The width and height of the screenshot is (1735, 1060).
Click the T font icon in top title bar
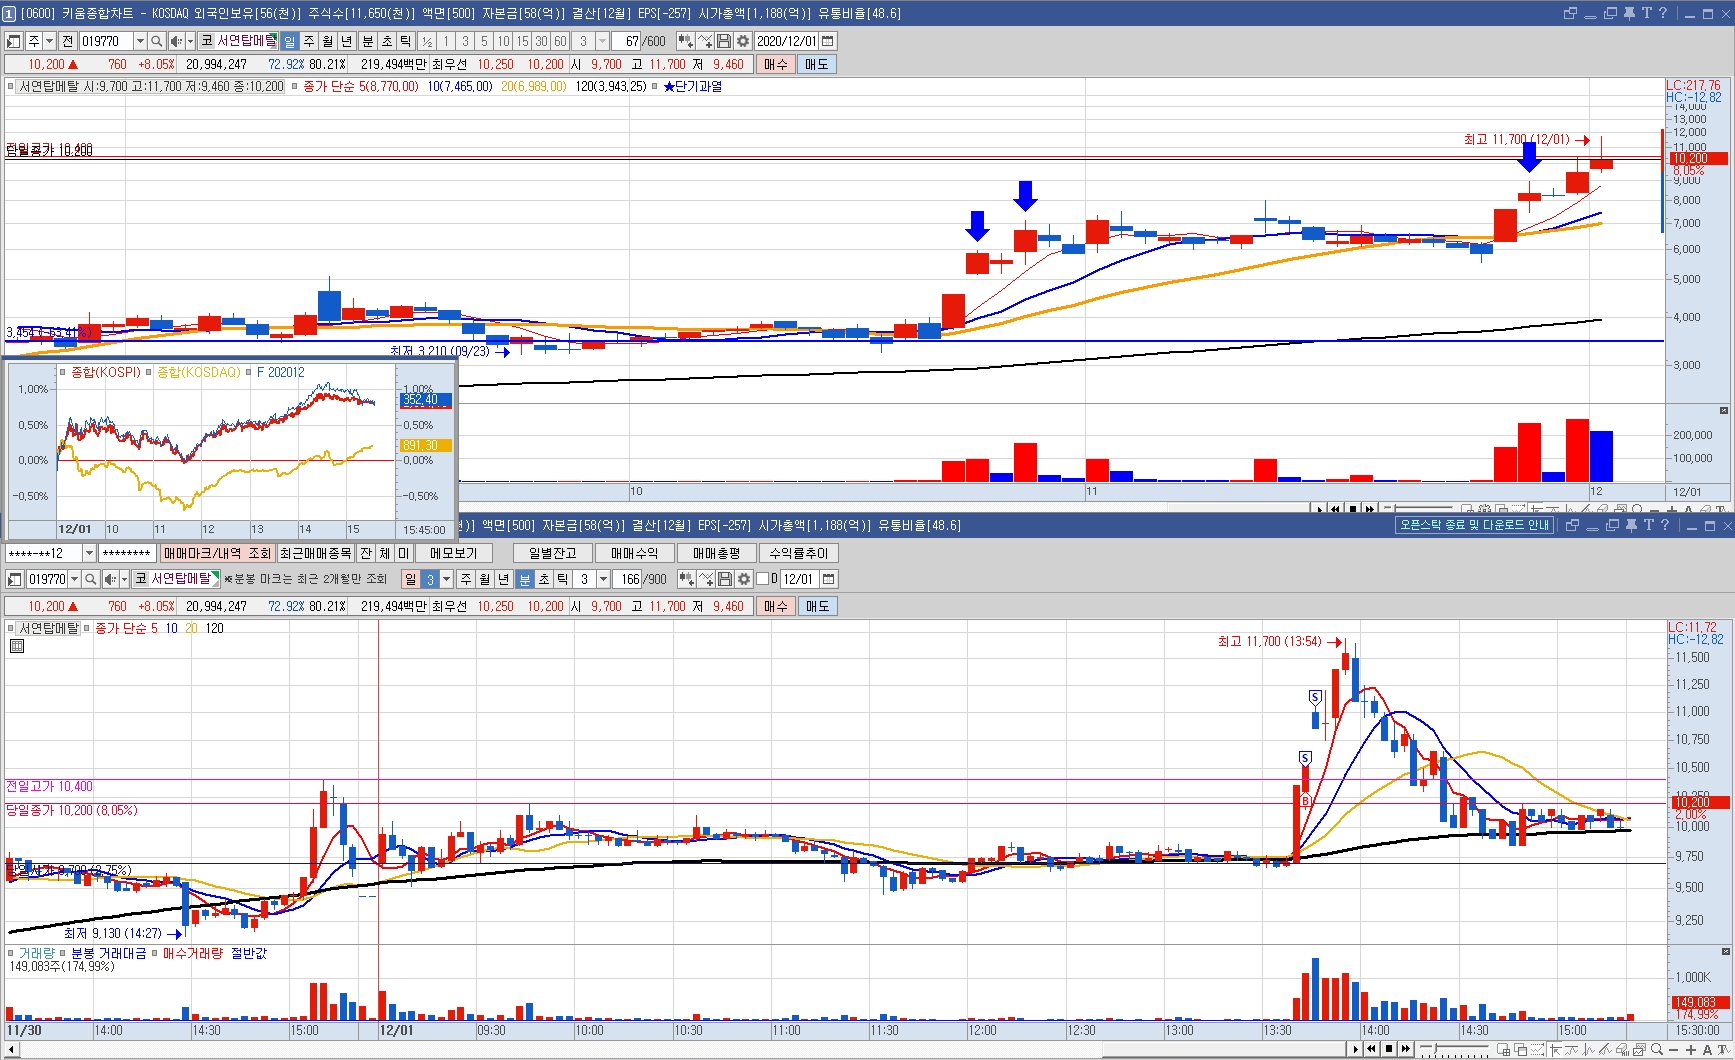(1646, 13)
